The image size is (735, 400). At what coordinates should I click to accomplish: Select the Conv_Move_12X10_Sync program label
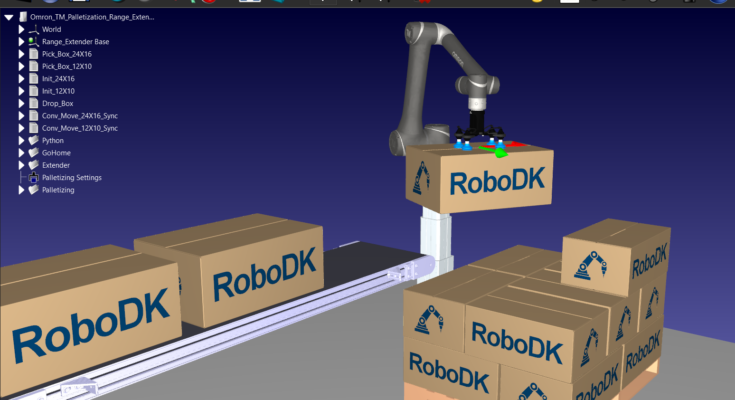click(x=79, y=128)
